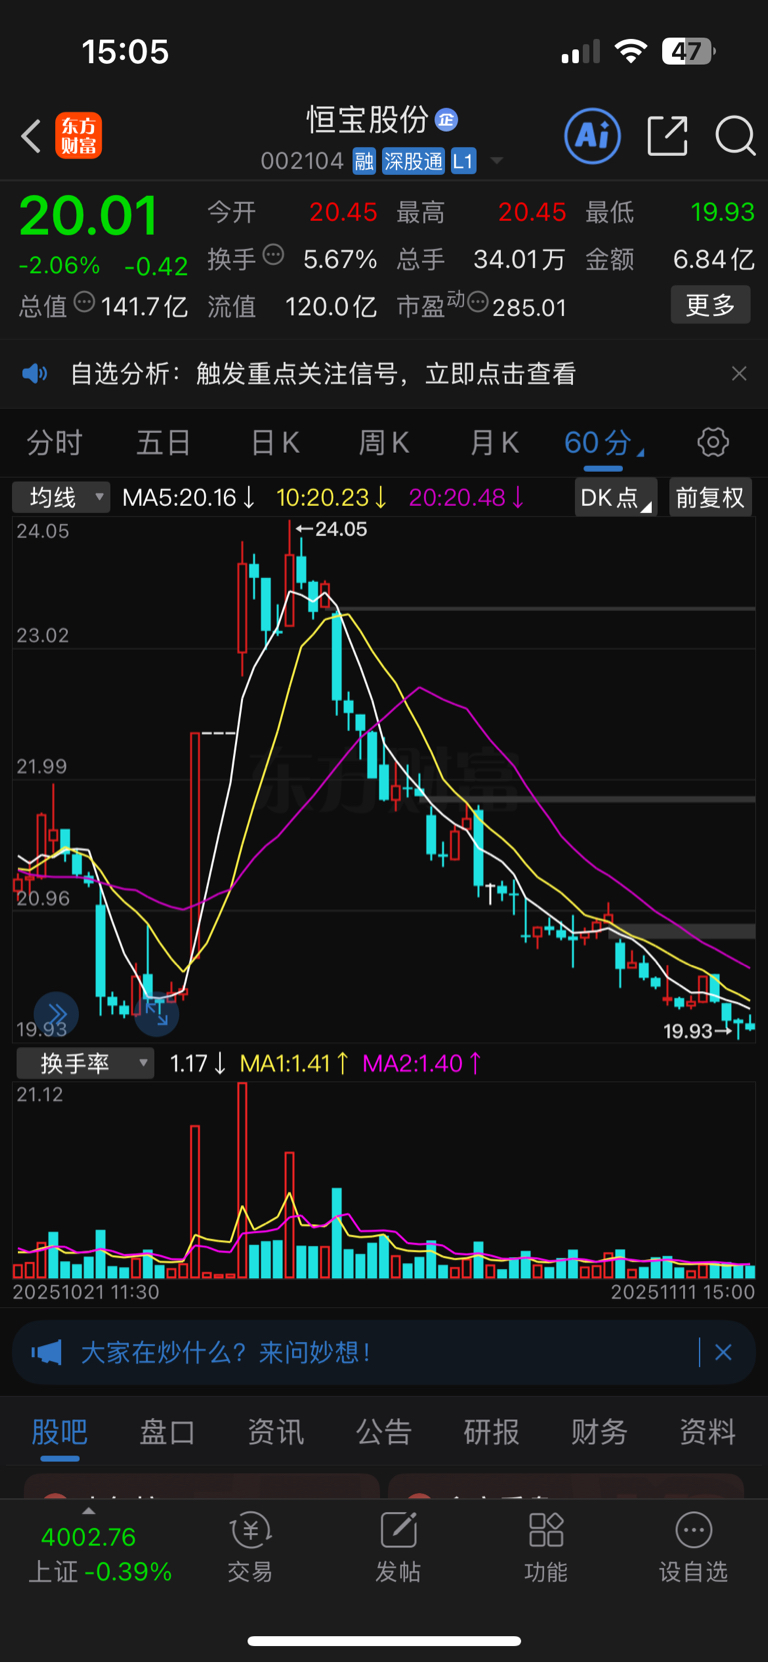
Task: Click the 更多 button
Action: coord(710,305)
